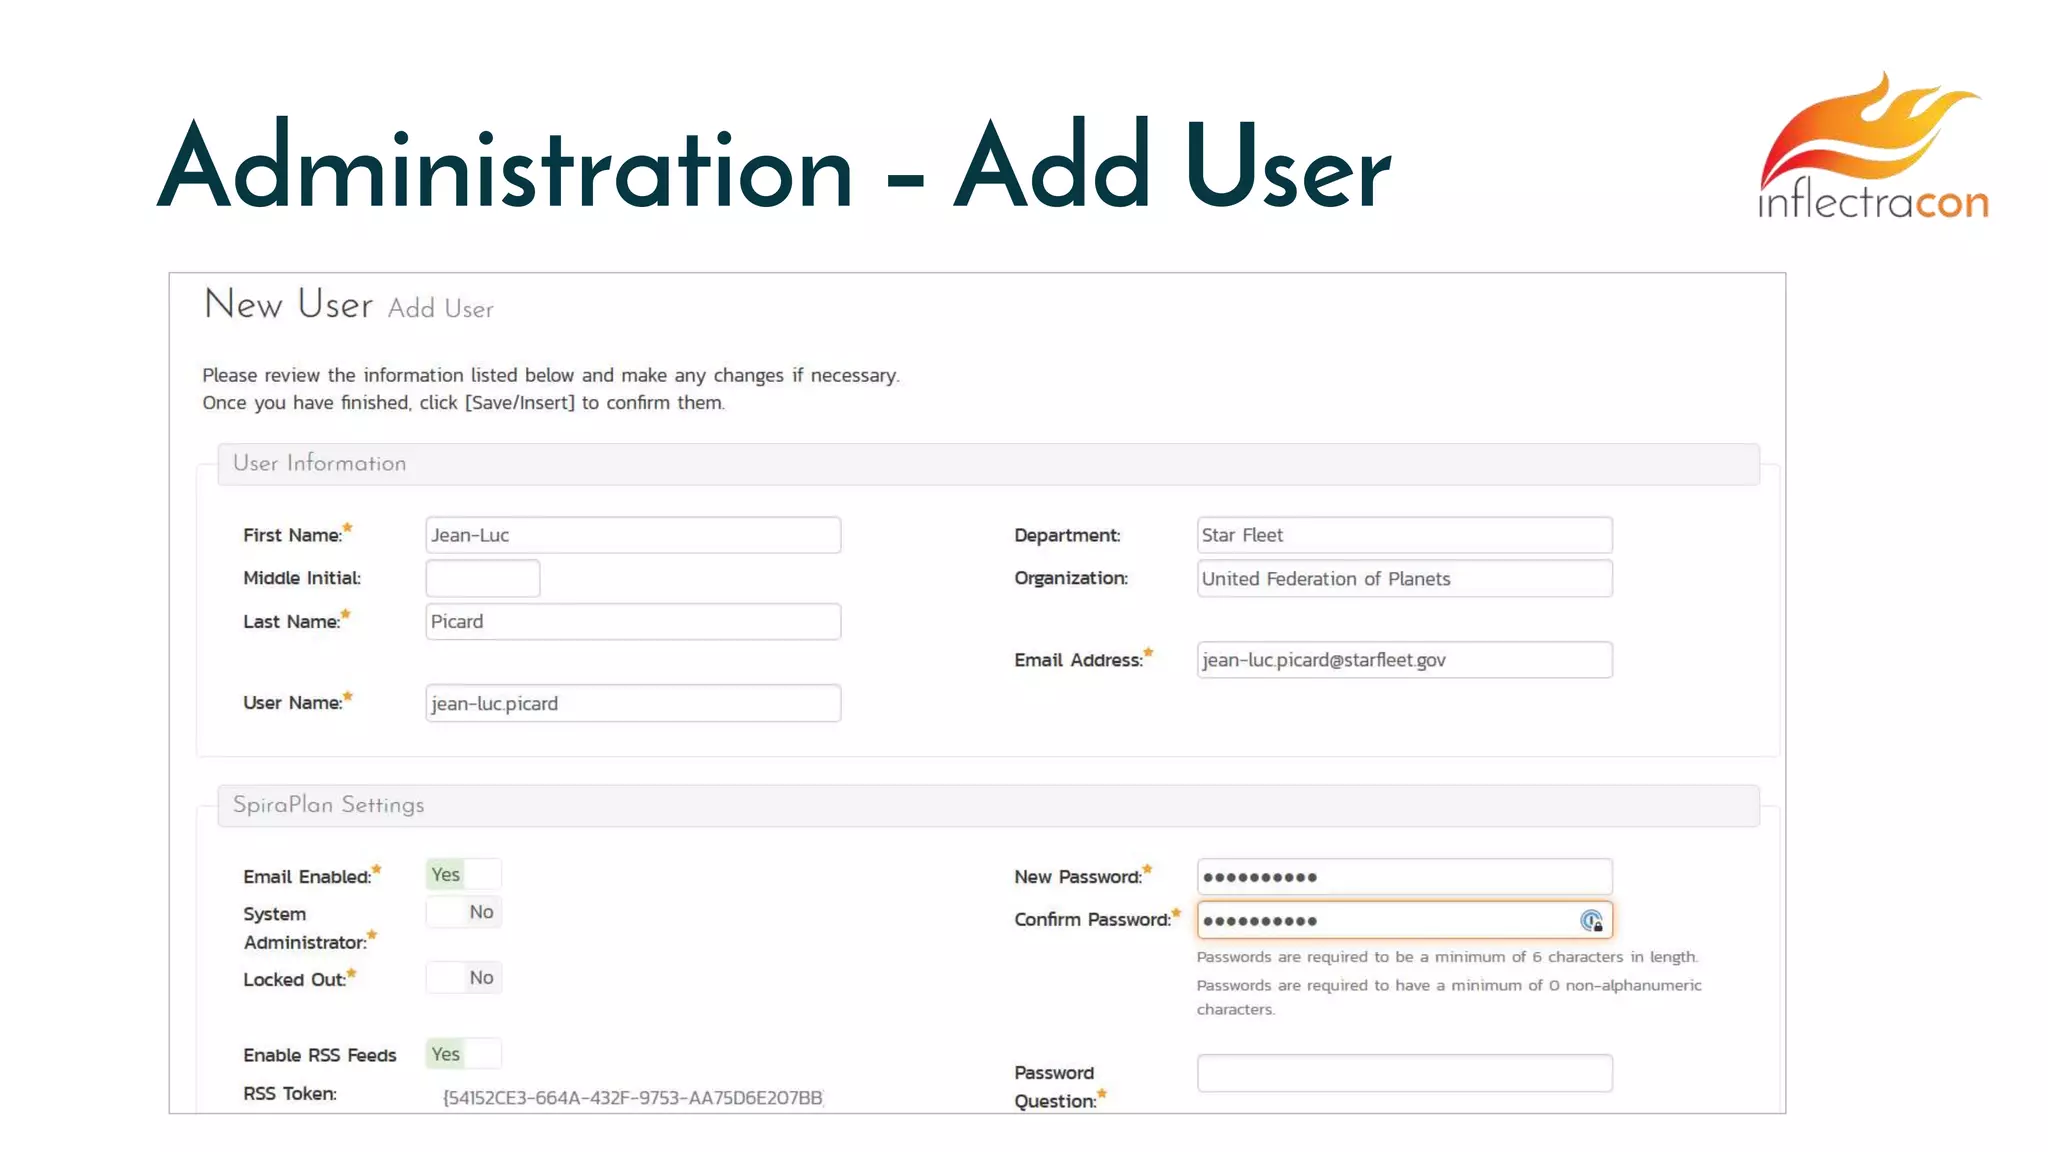Click the Confirm Password field
Screen dimensions: 2048x1152
tap(1404, 920)
